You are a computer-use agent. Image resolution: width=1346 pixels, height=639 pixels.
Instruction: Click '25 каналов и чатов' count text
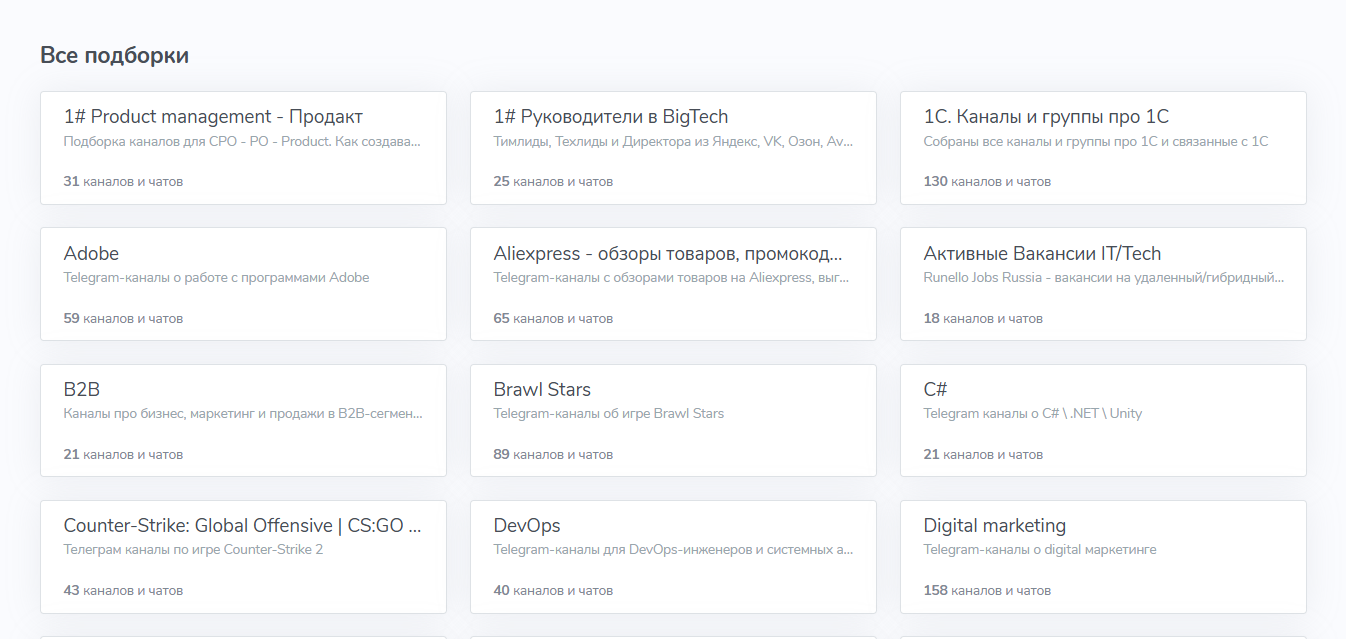pos(553,182)
